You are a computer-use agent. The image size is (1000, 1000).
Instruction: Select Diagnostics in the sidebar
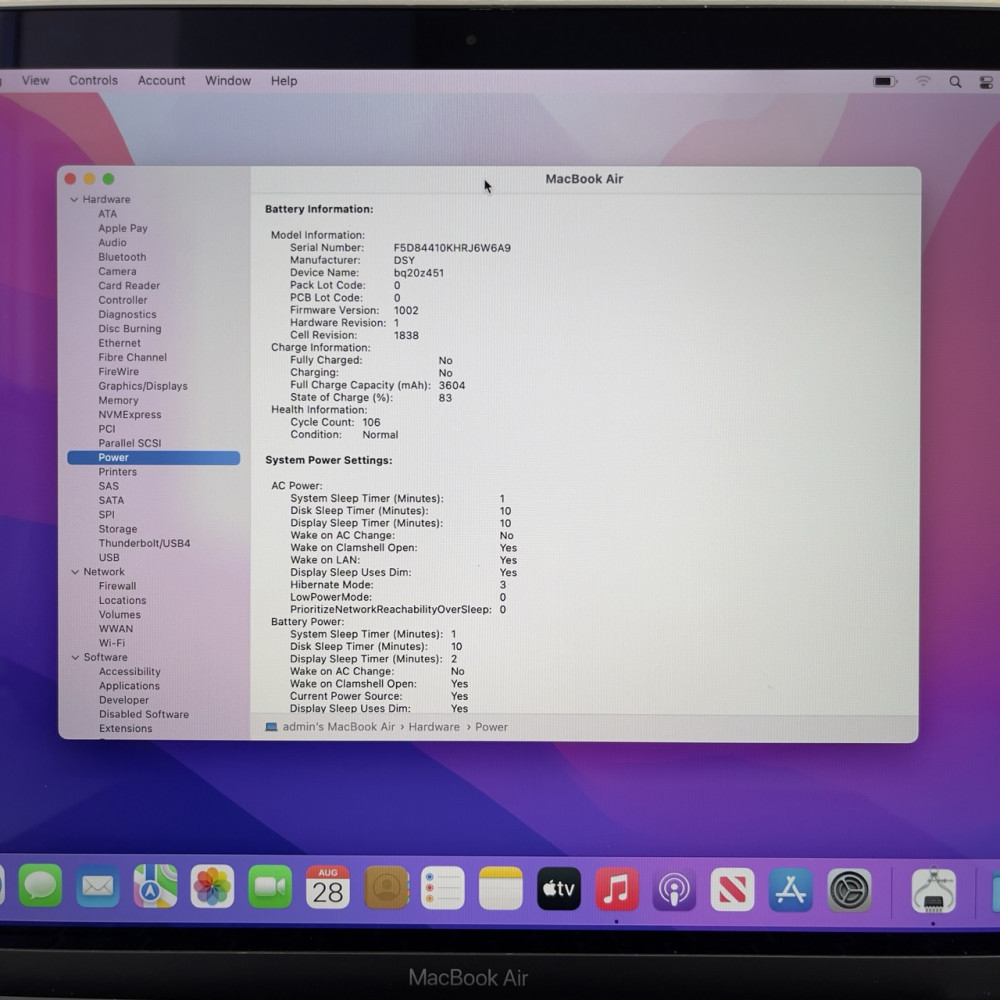pos(127,314)
